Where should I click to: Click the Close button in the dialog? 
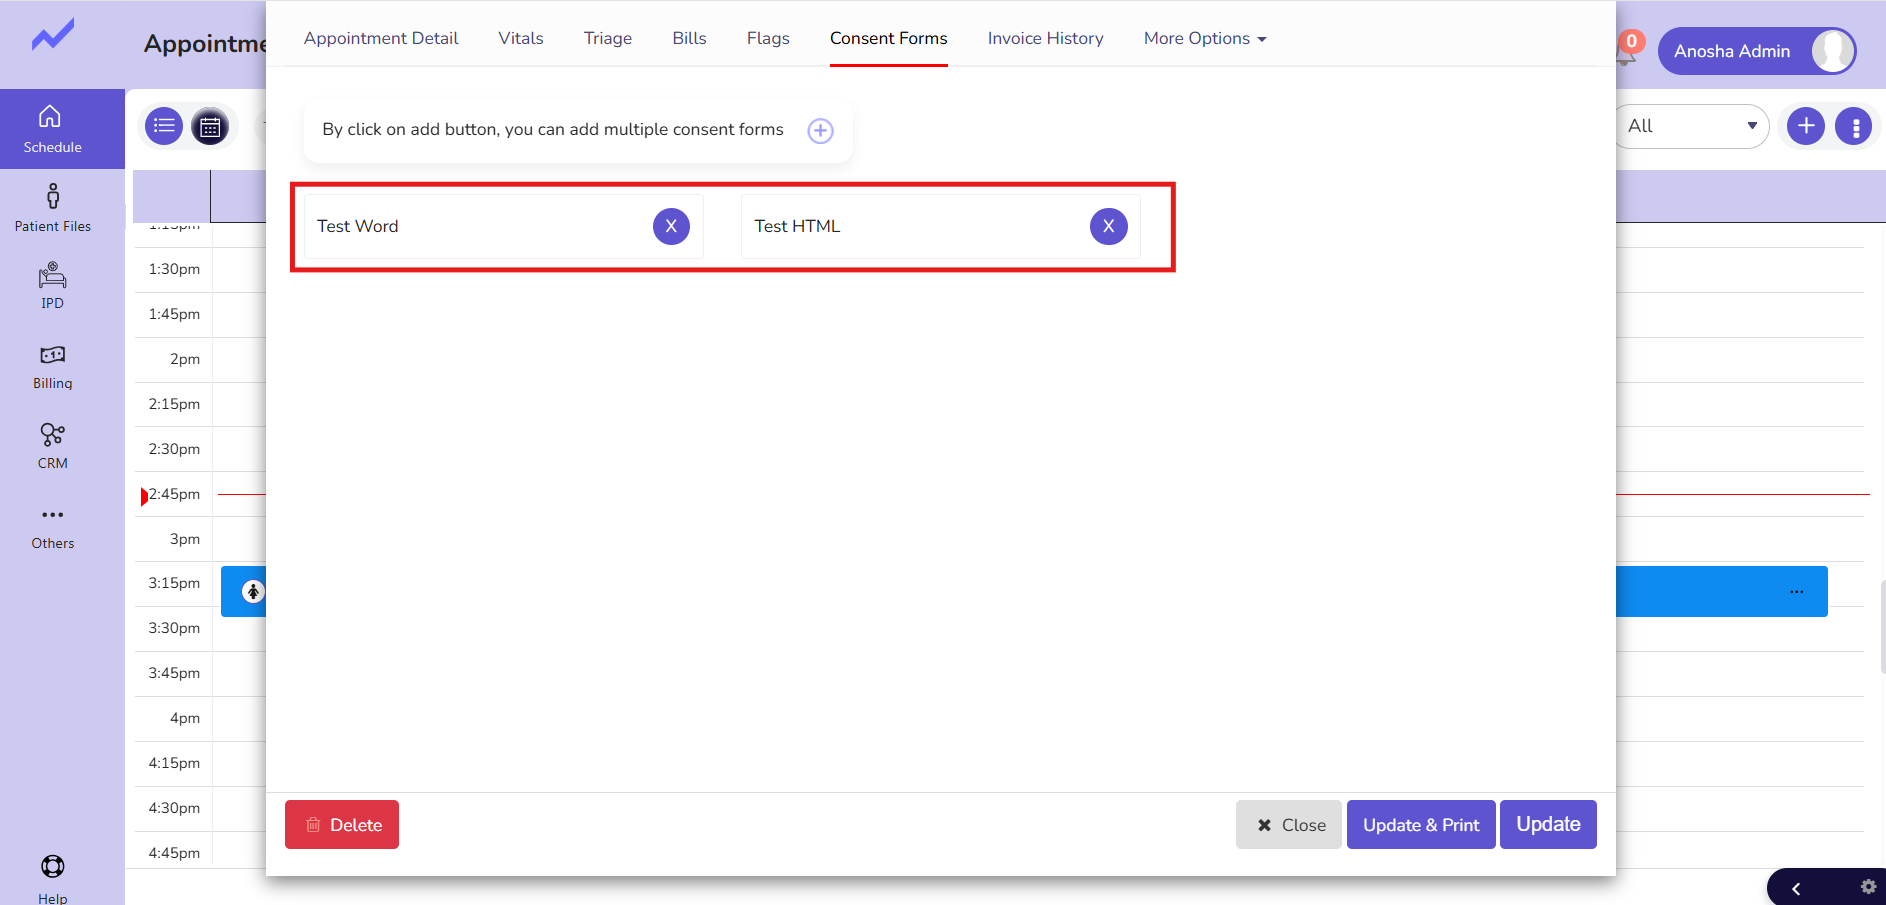[1289, 825]
